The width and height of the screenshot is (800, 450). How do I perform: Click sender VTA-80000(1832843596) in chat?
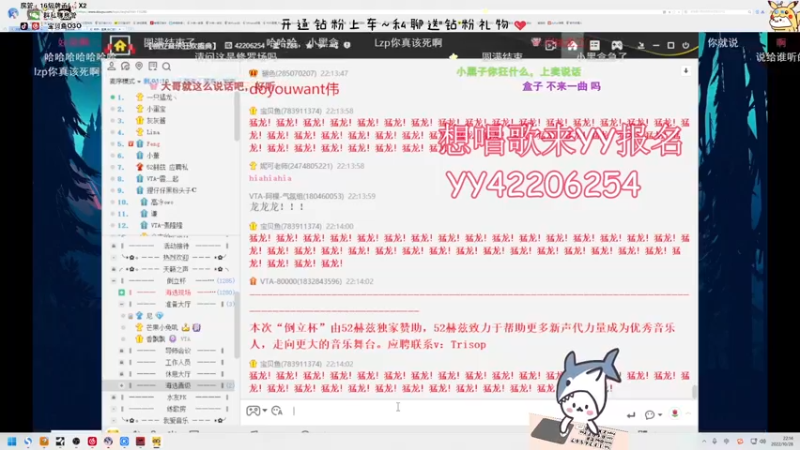pyautogui.click(x=301, y=281)
